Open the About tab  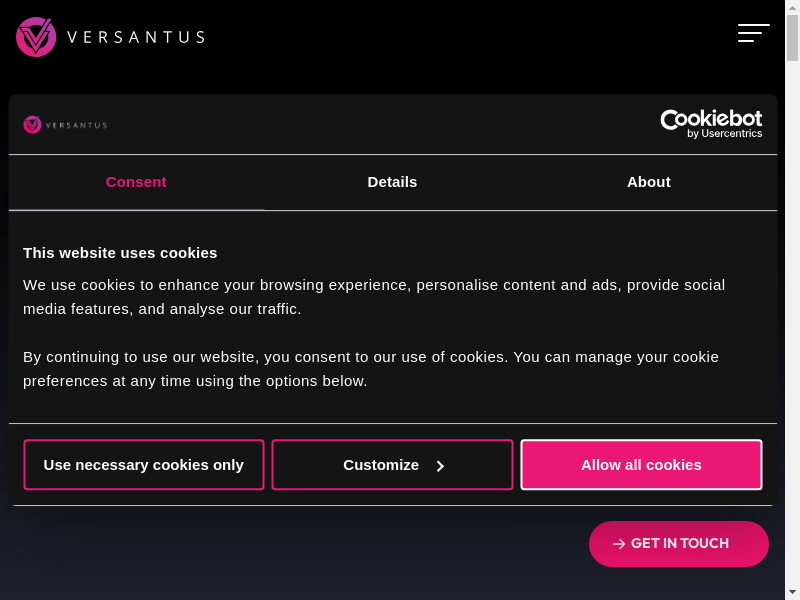click(648, 182)
